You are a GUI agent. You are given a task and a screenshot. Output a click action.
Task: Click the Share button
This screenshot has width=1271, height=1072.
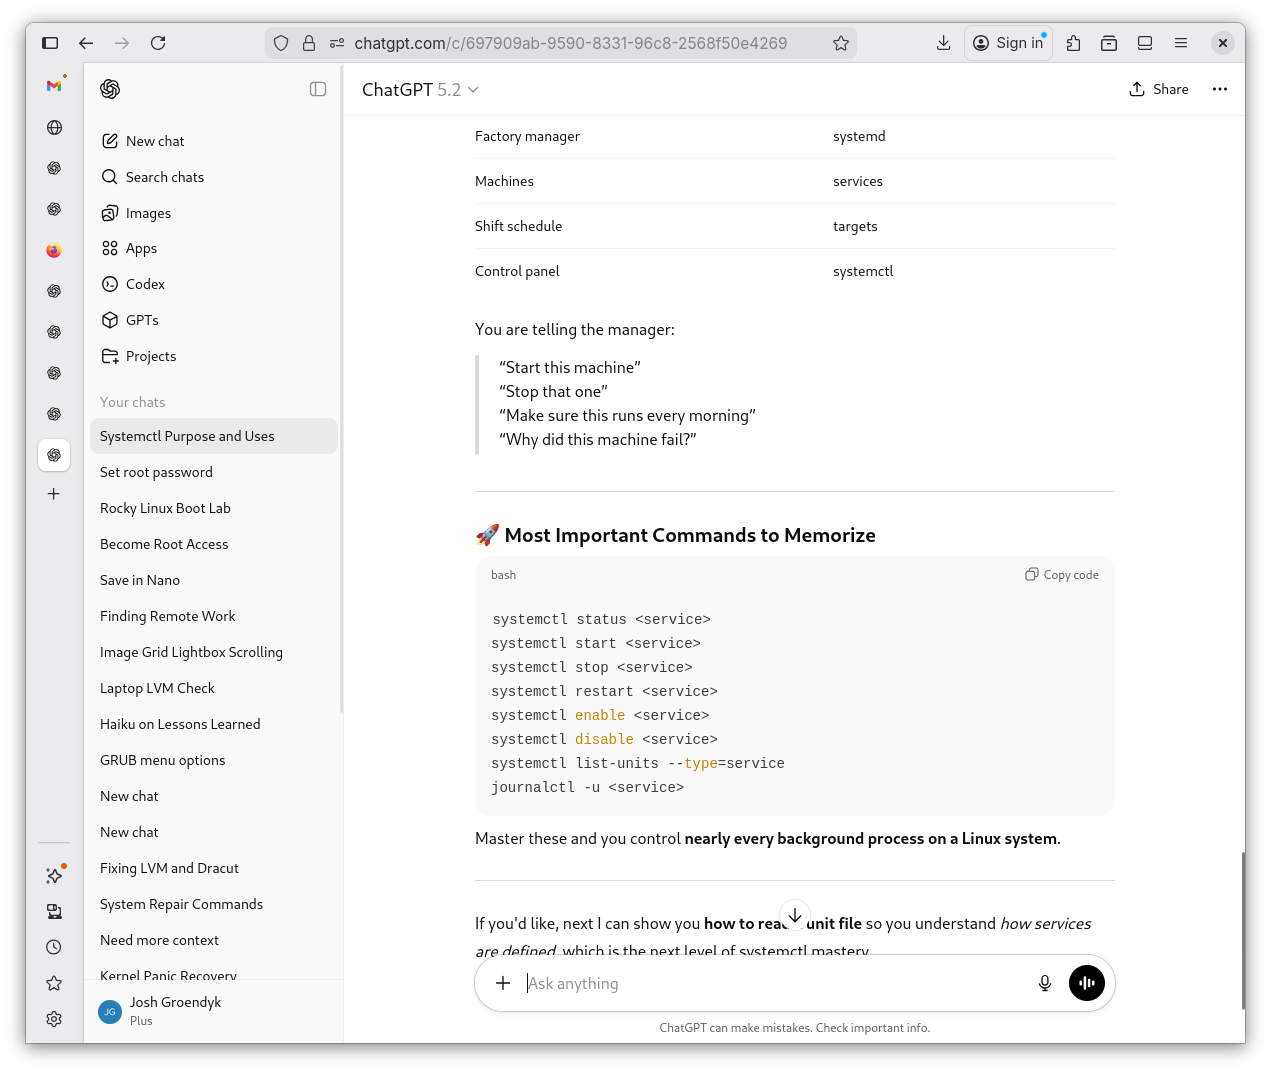click(x=1158, y=89)
